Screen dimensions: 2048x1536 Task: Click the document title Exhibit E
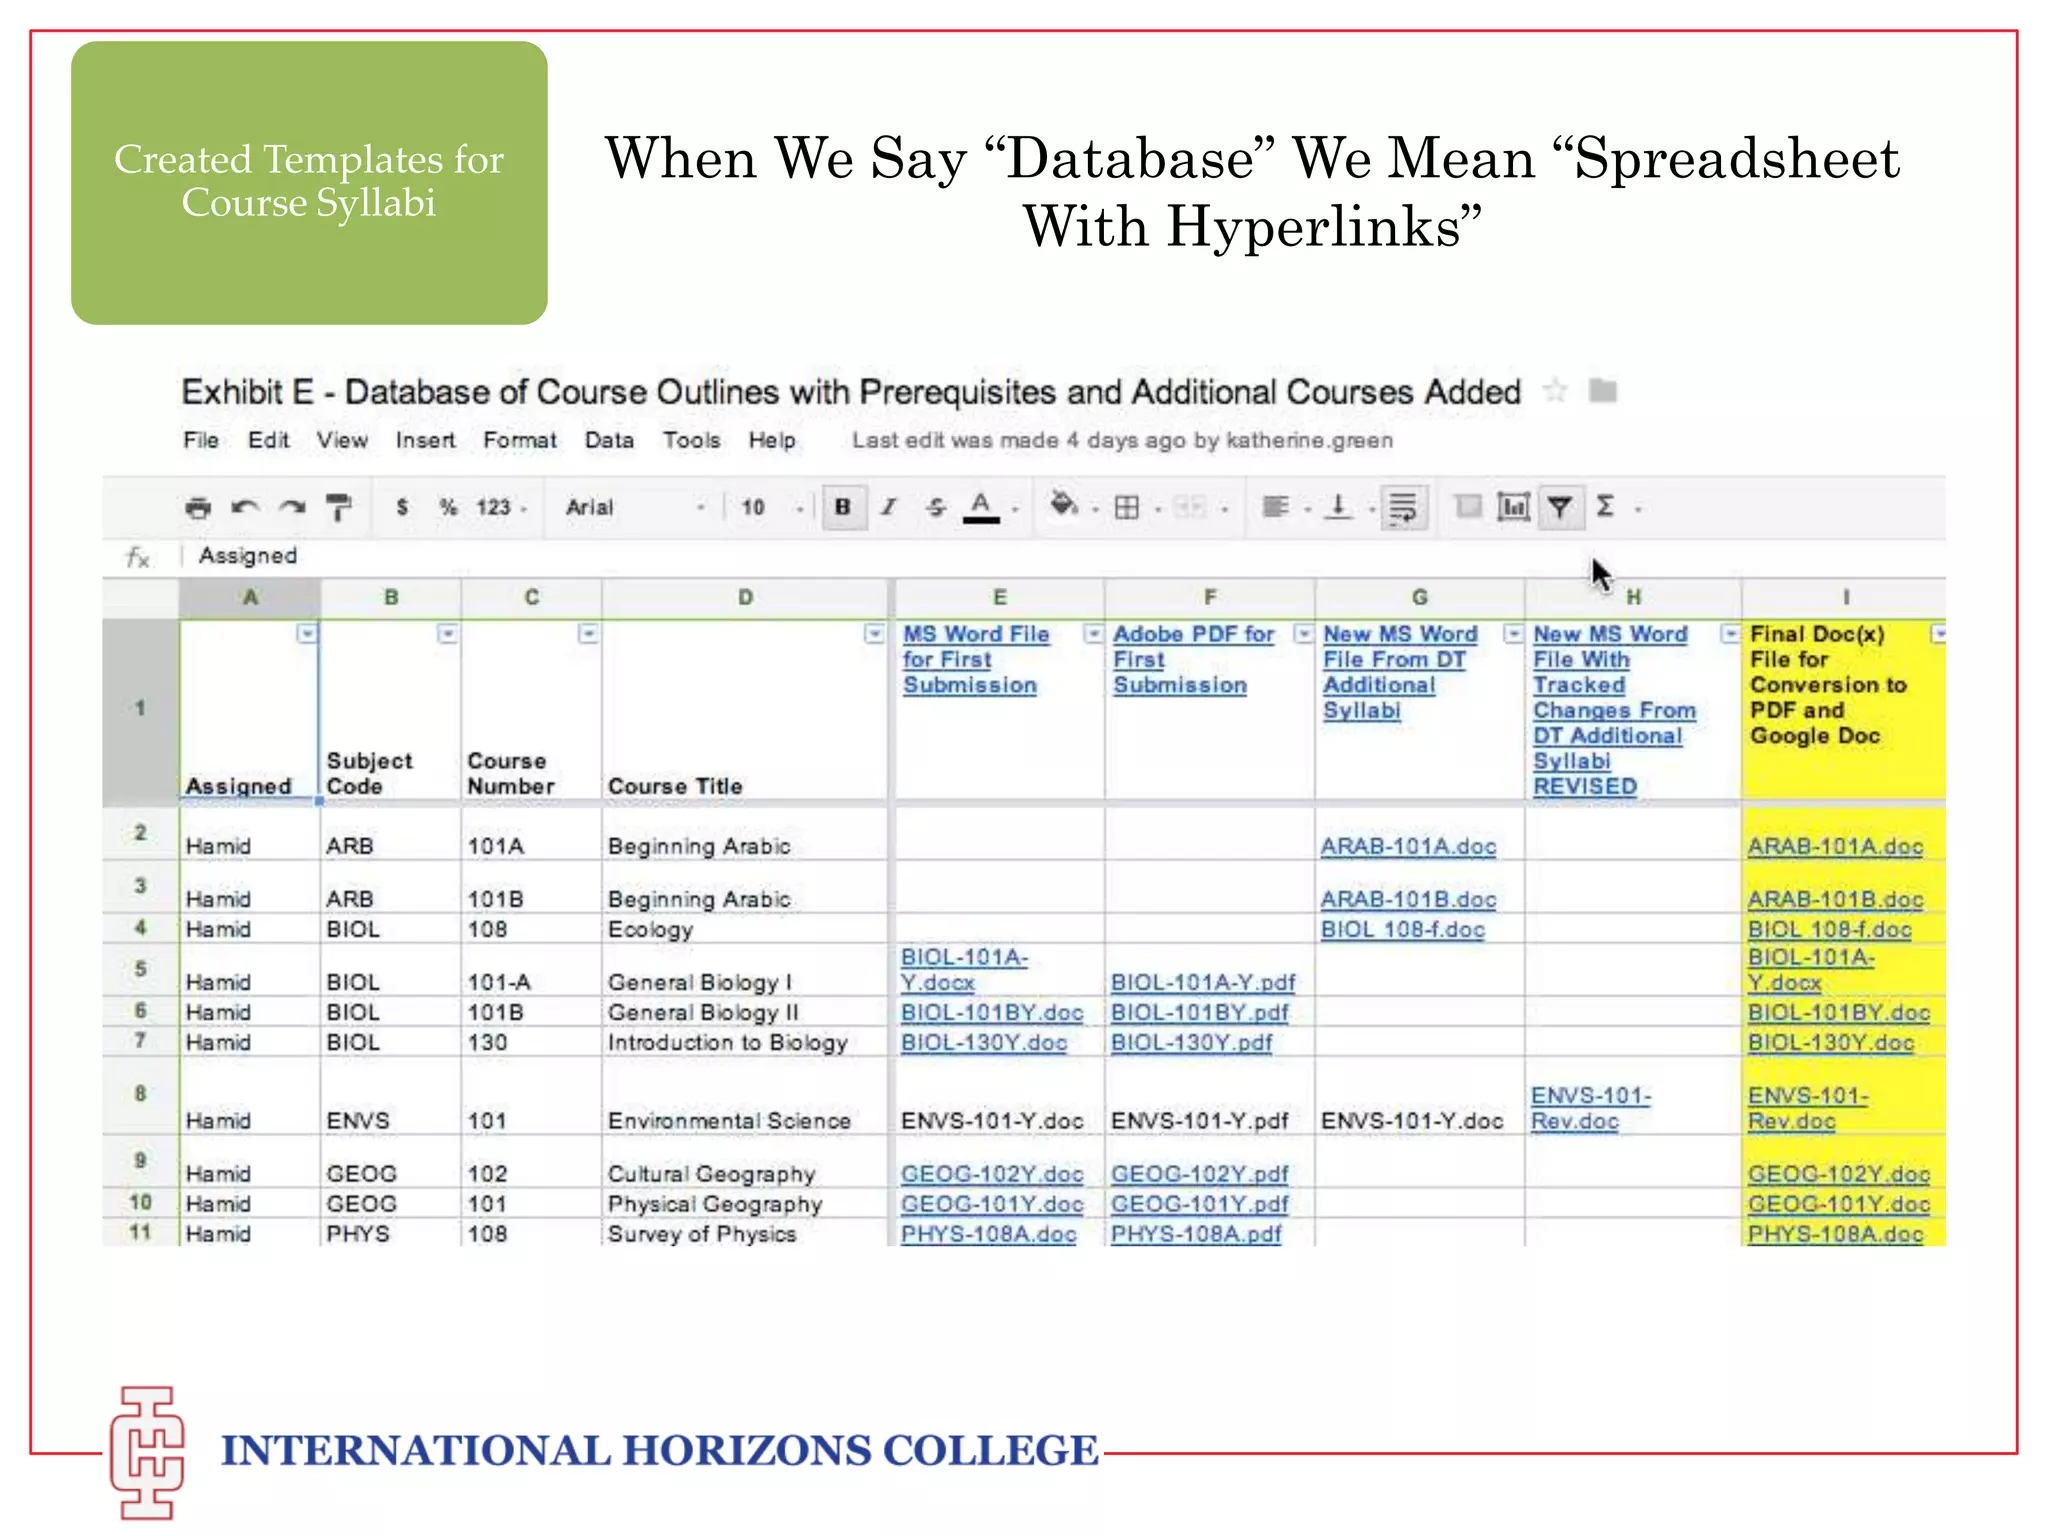(851, 392)
